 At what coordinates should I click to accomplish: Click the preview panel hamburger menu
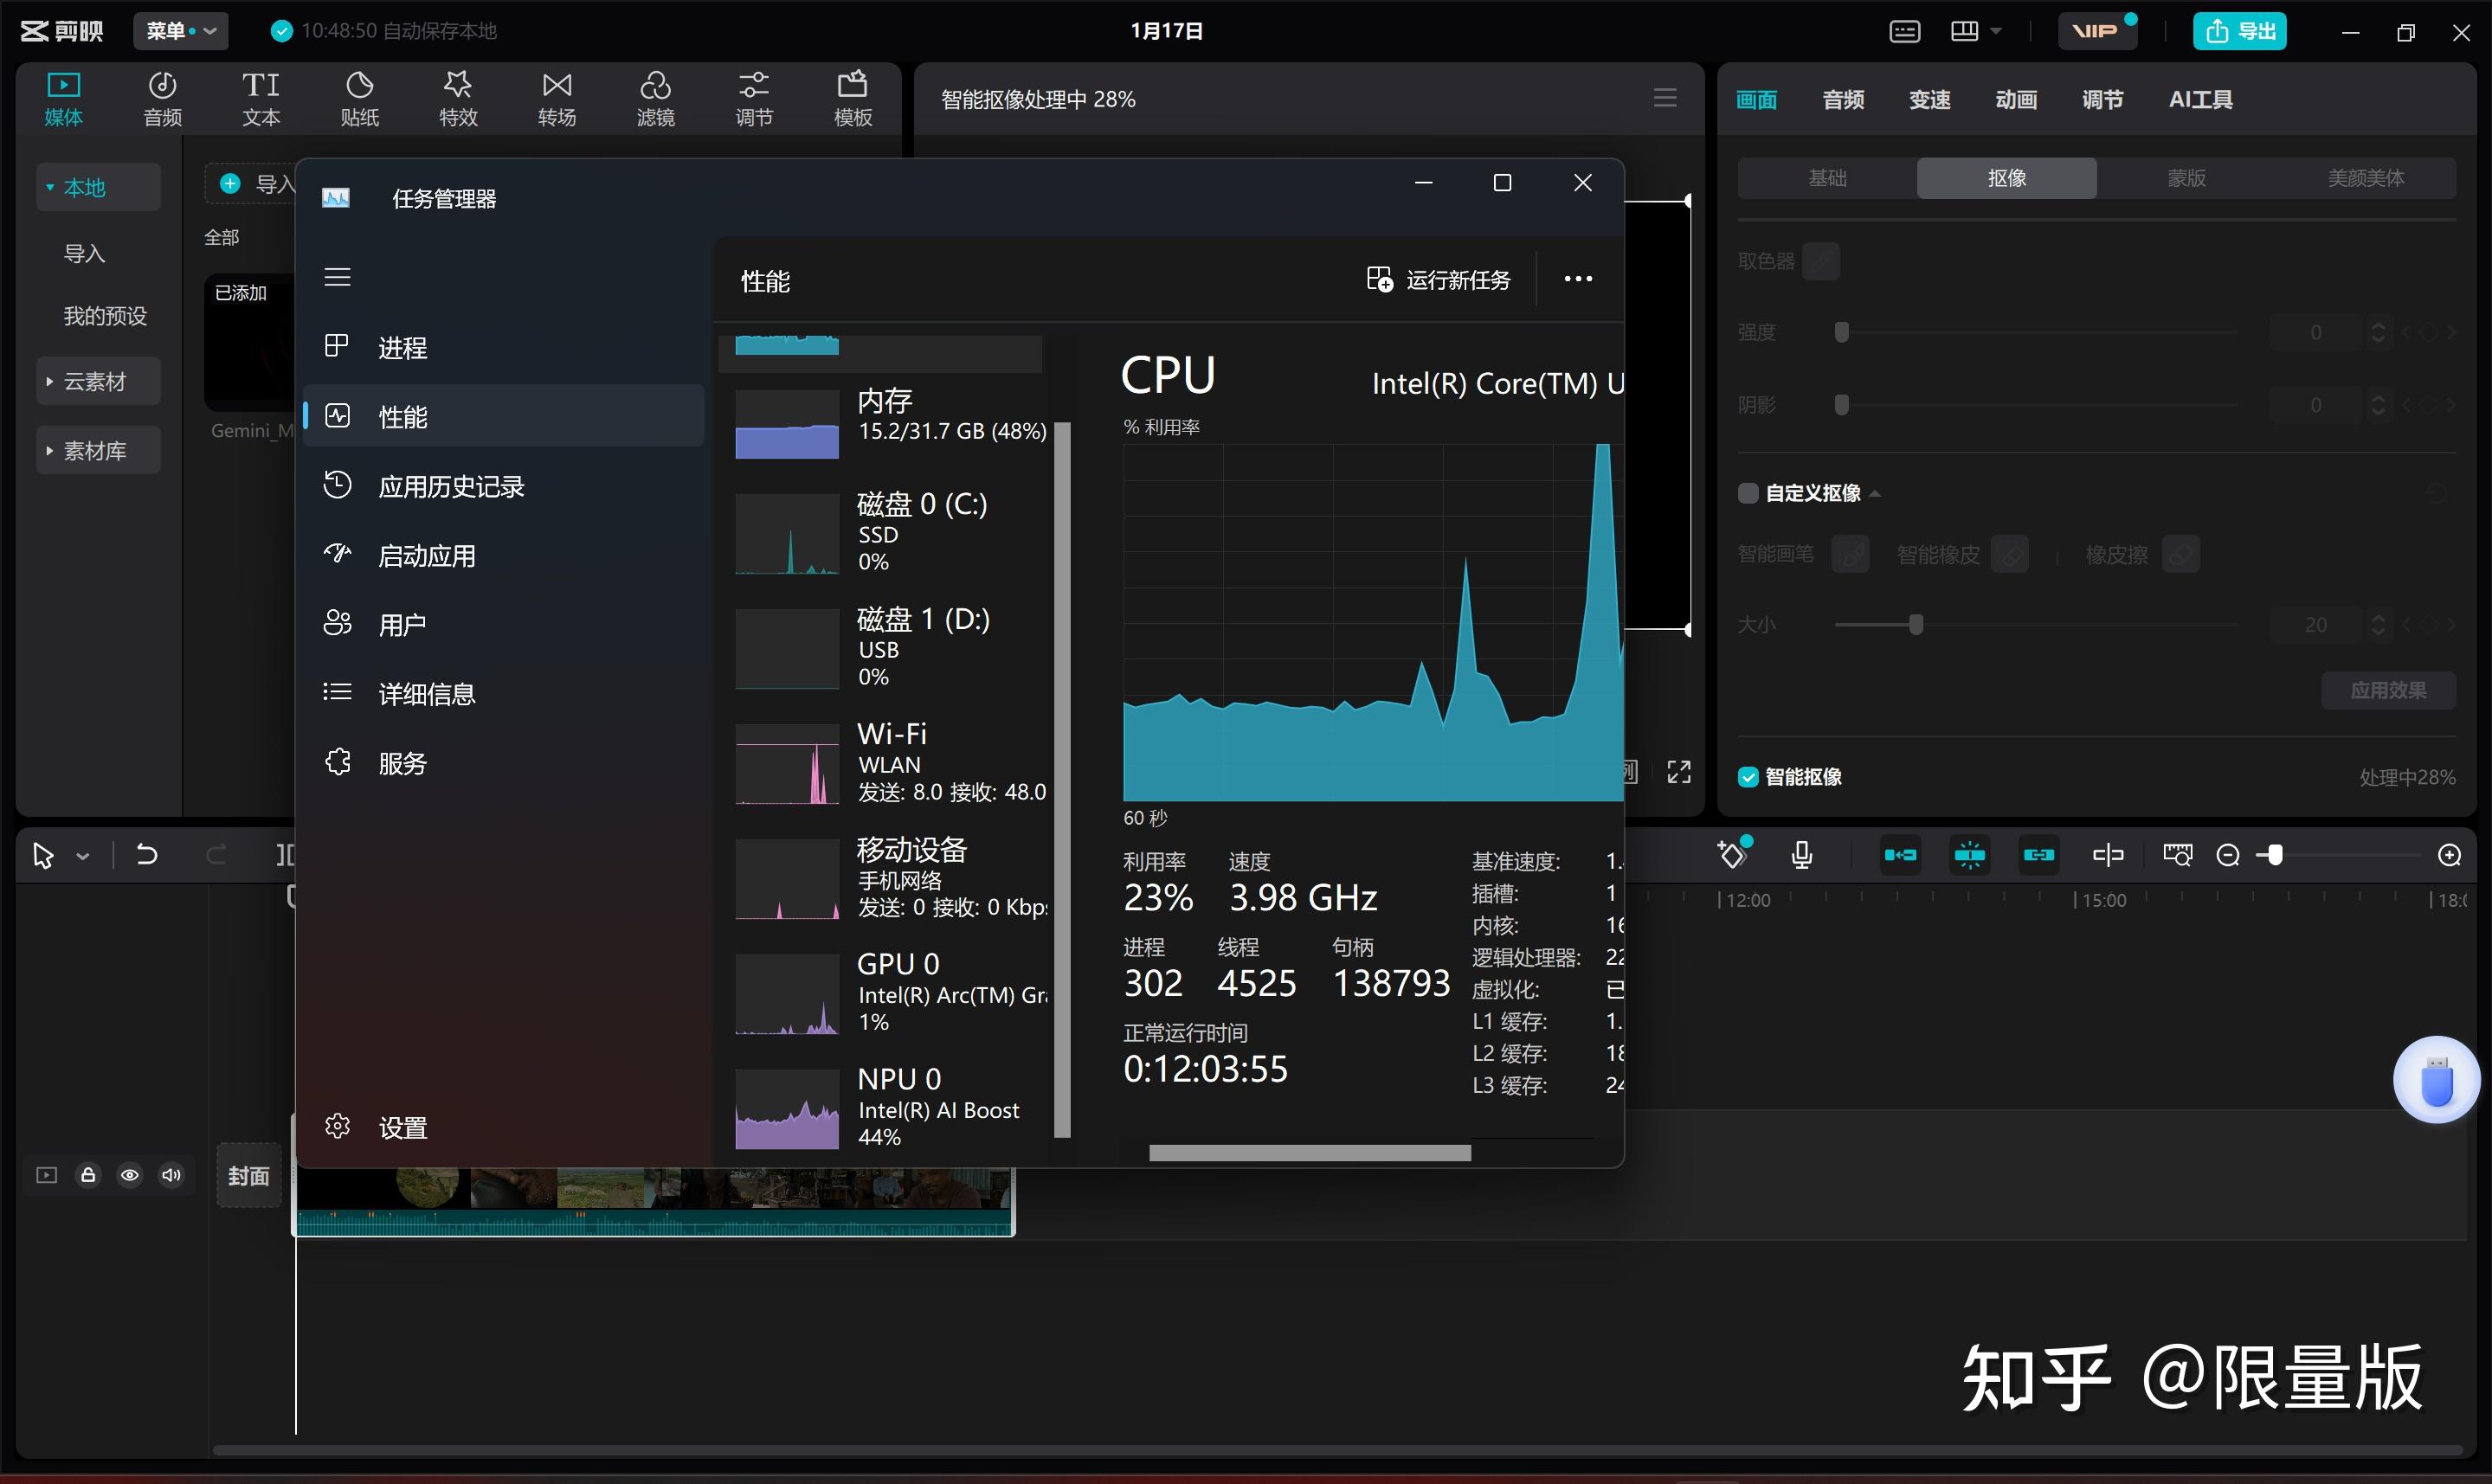[1665, 98]
